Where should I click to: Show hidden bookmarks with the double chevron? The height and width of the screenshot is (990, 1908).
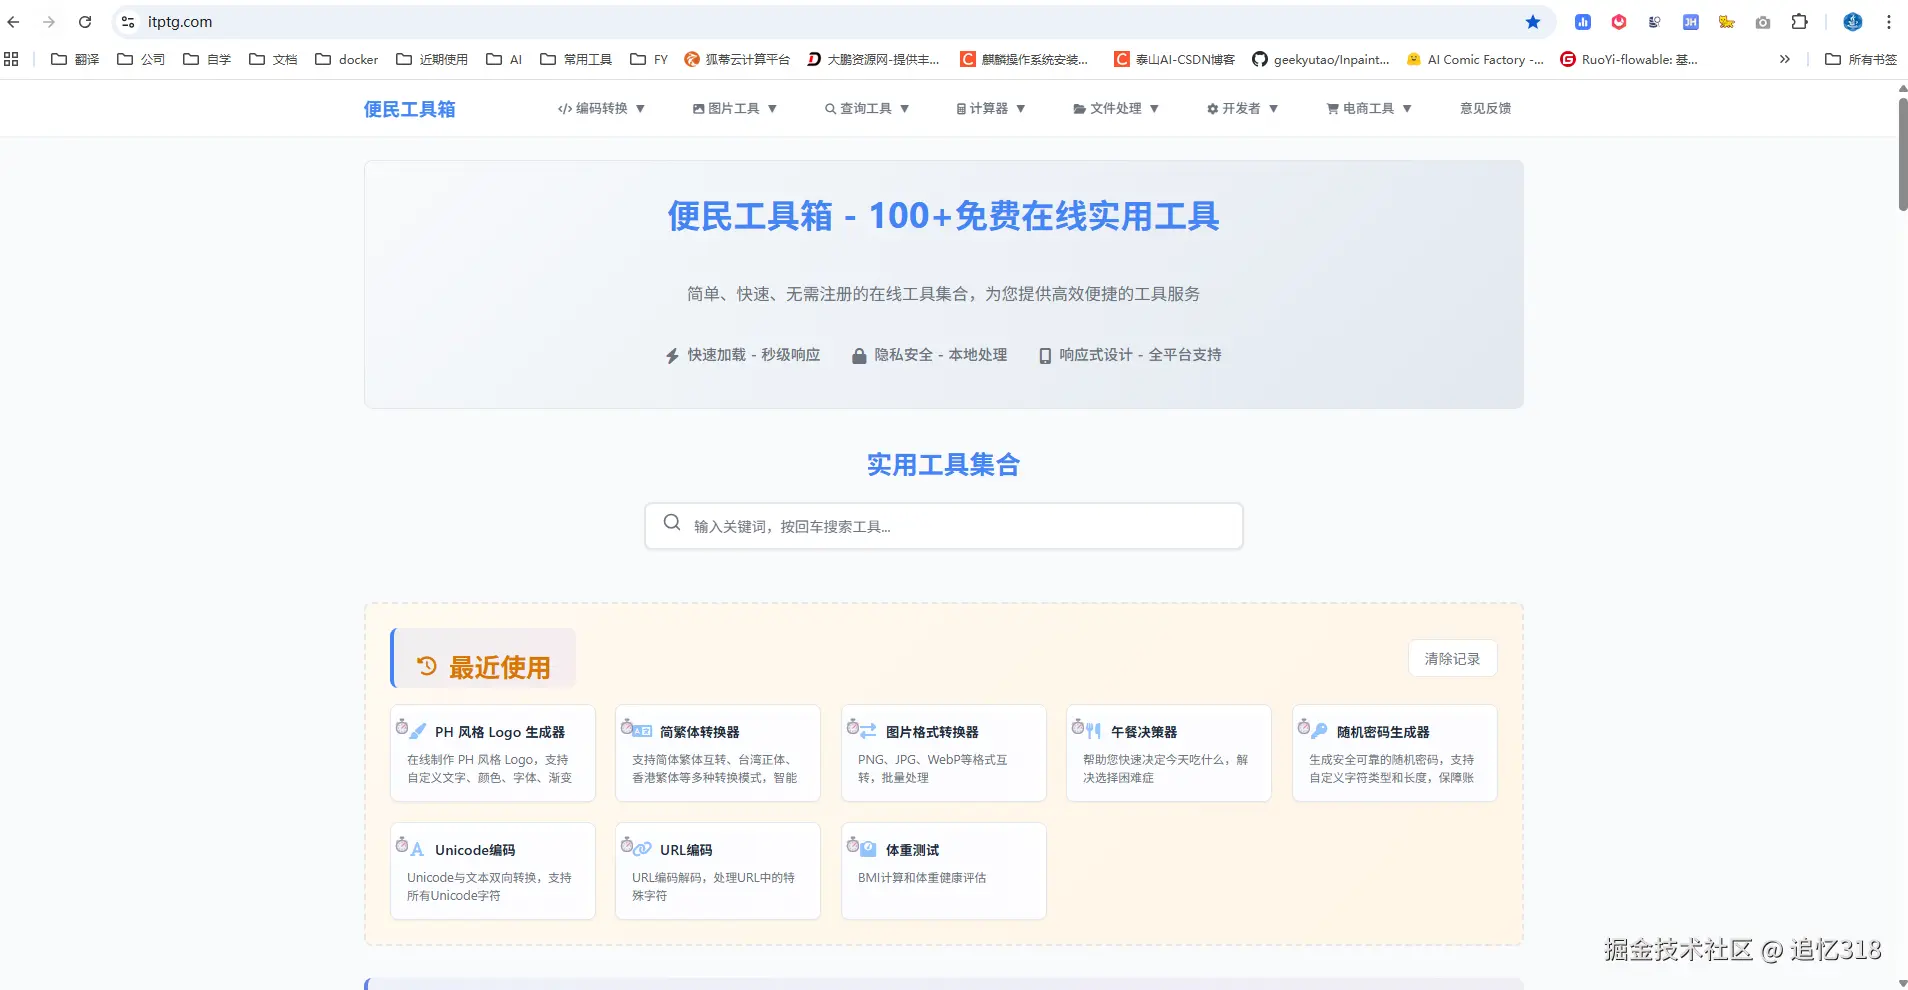[1785, 59]
